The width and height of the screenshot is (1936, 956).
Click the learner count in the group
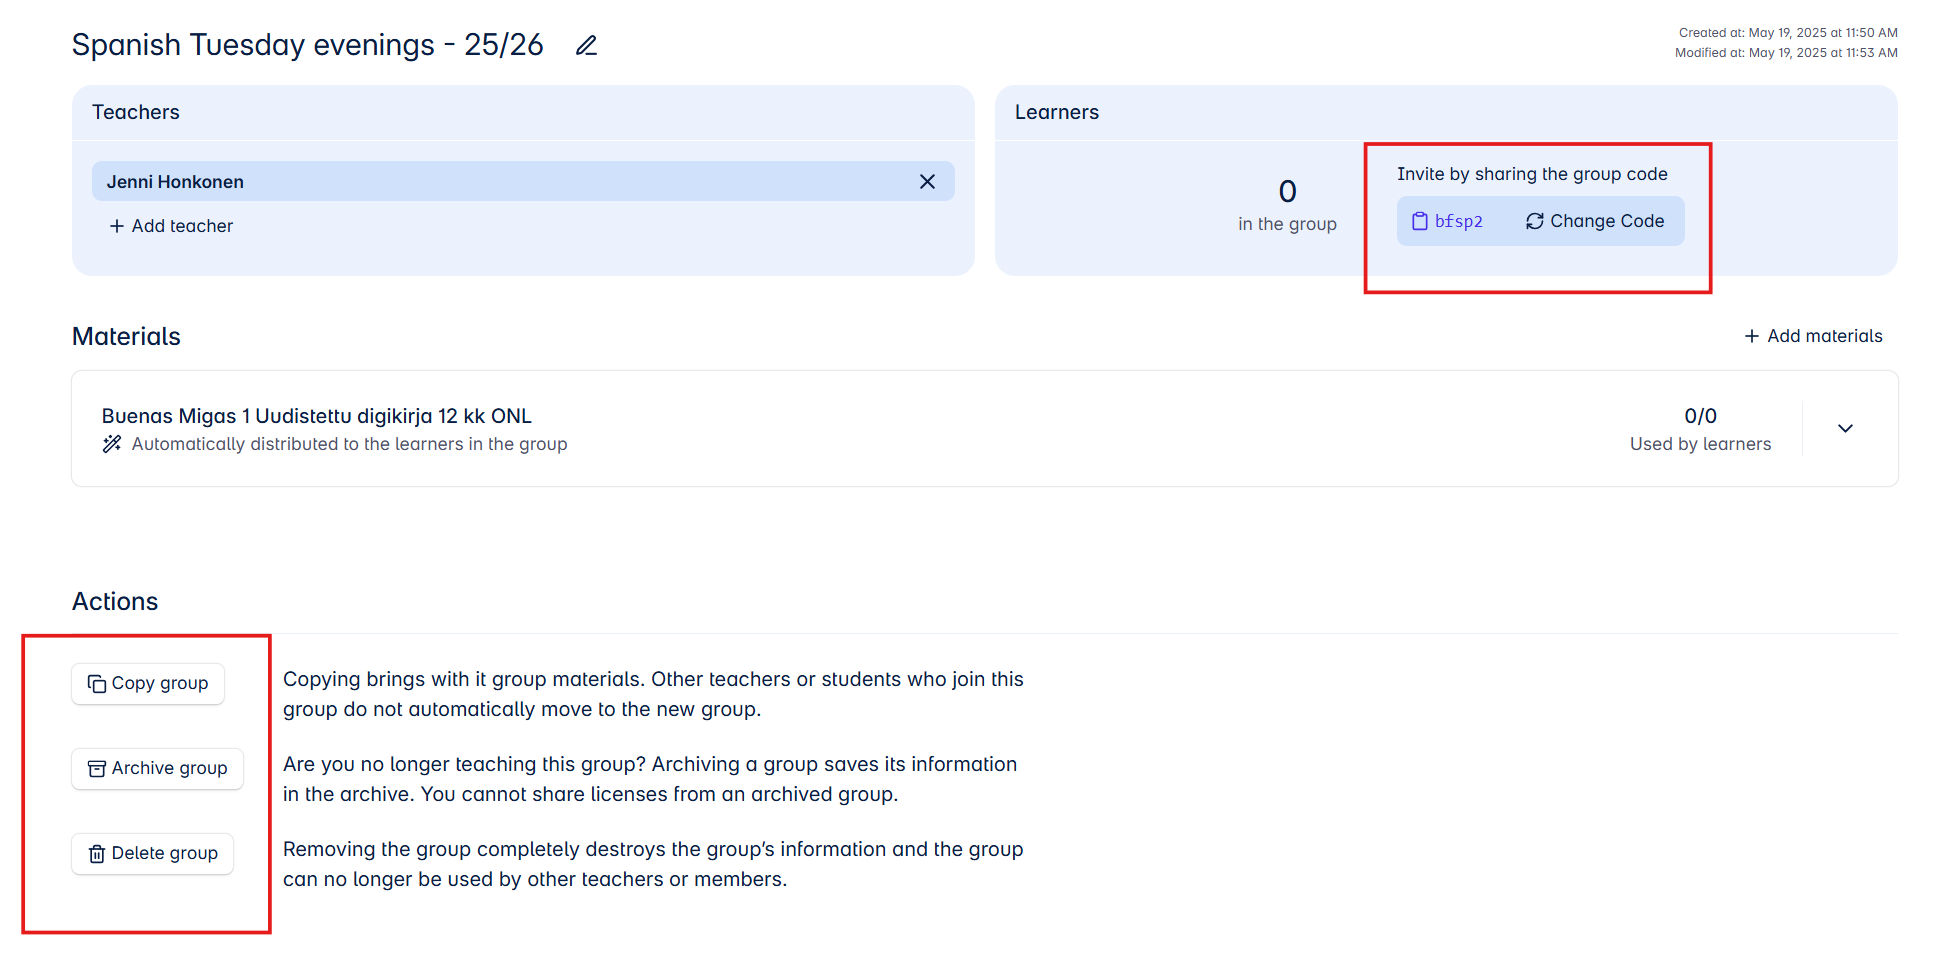1287,192
